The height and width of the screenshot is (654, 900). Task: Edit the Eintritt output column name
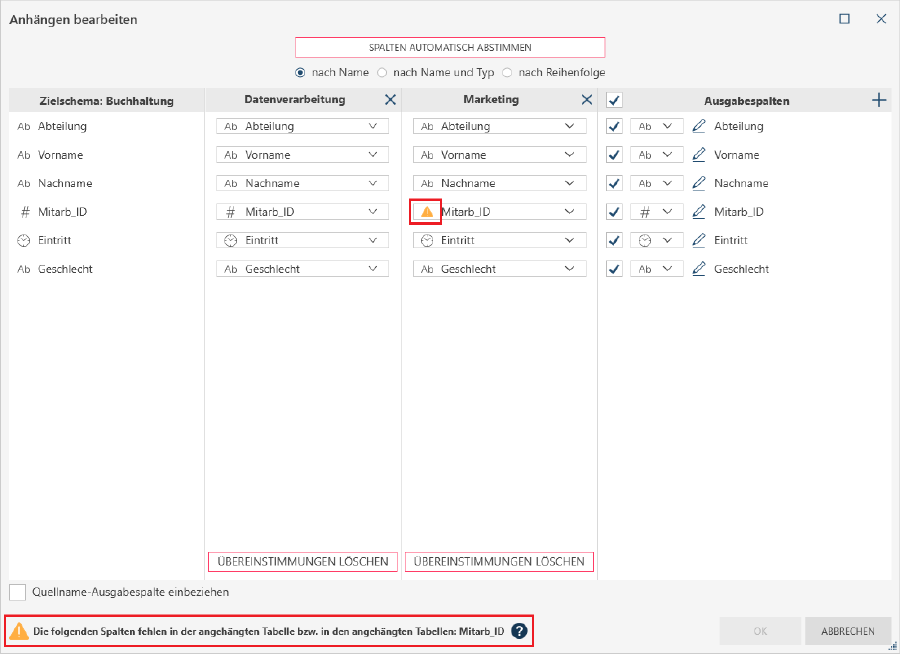click(699, 241)
